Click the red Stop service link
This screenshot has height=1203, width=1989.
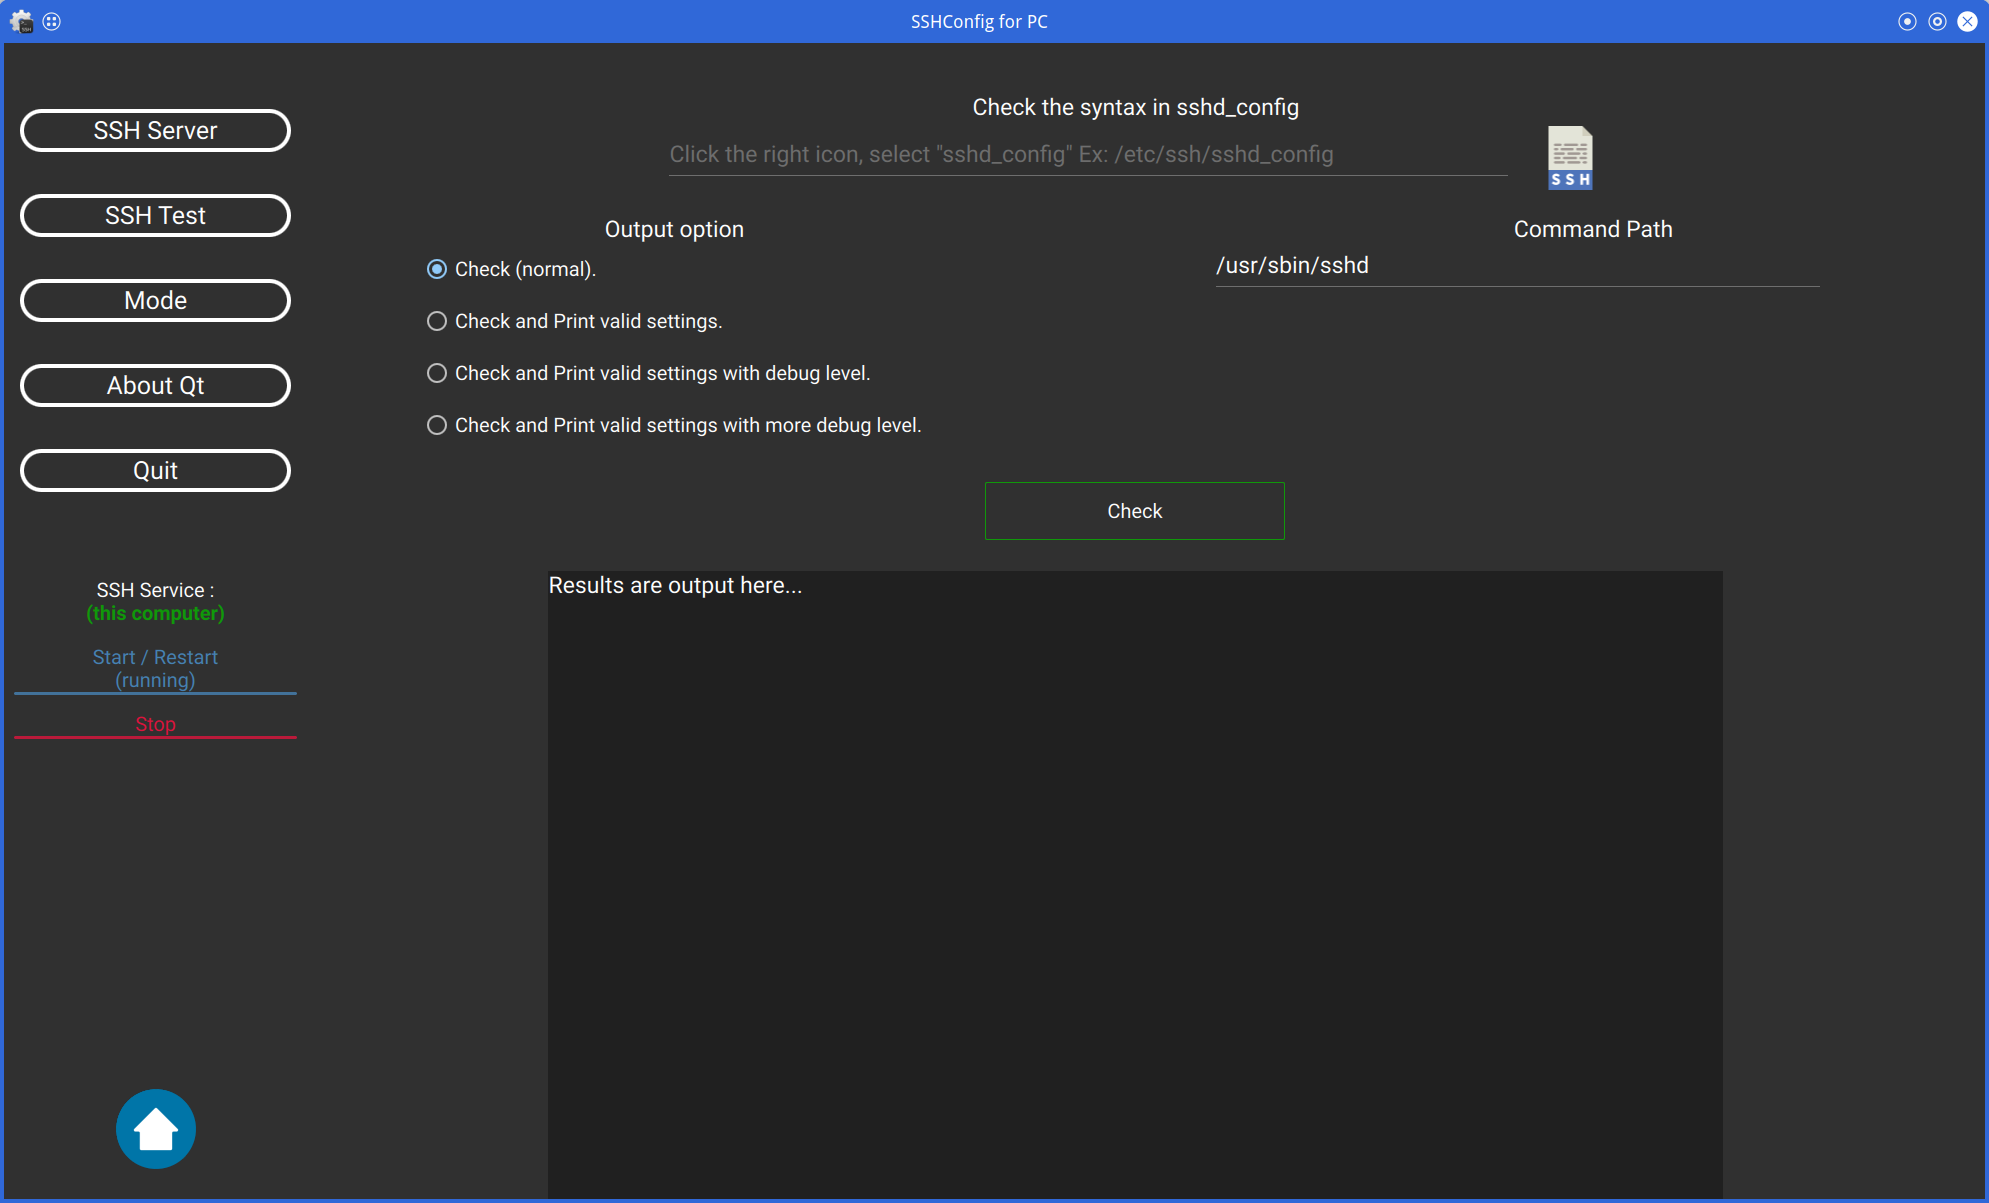pyautogui.click(x=155, y=724)
